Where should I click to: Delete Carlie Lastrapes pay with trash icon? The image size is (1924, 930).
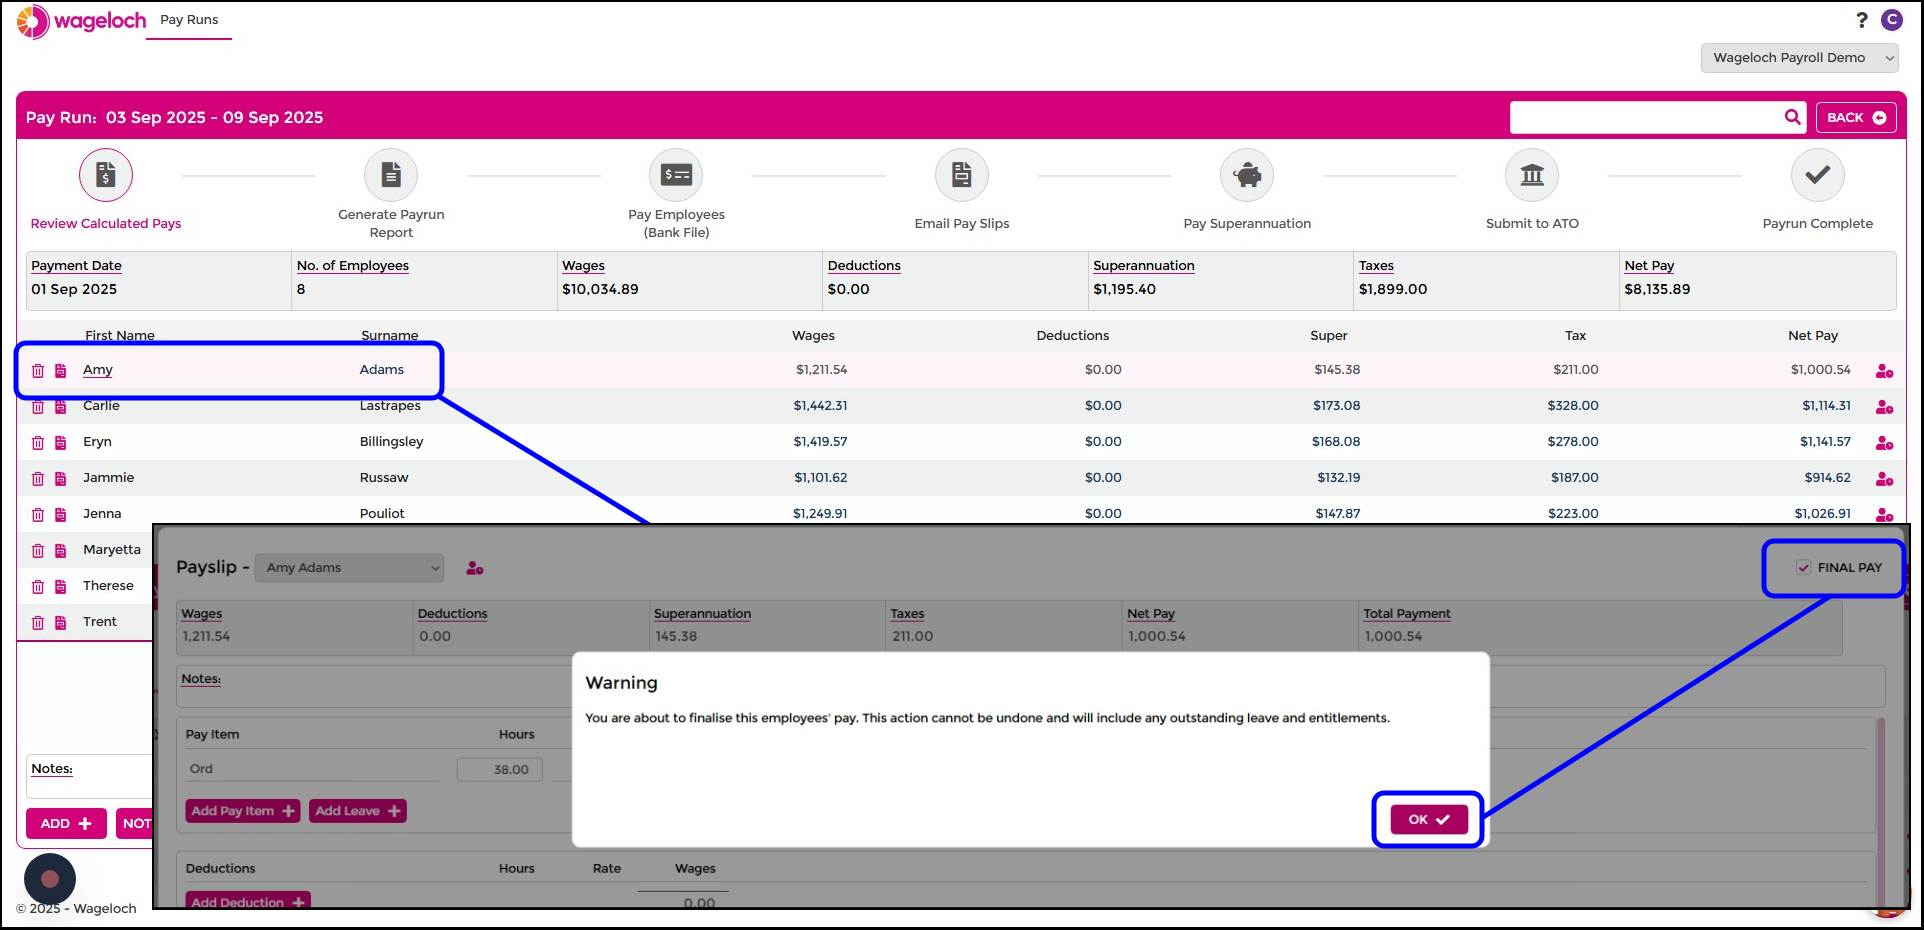[x=38, y=407]
